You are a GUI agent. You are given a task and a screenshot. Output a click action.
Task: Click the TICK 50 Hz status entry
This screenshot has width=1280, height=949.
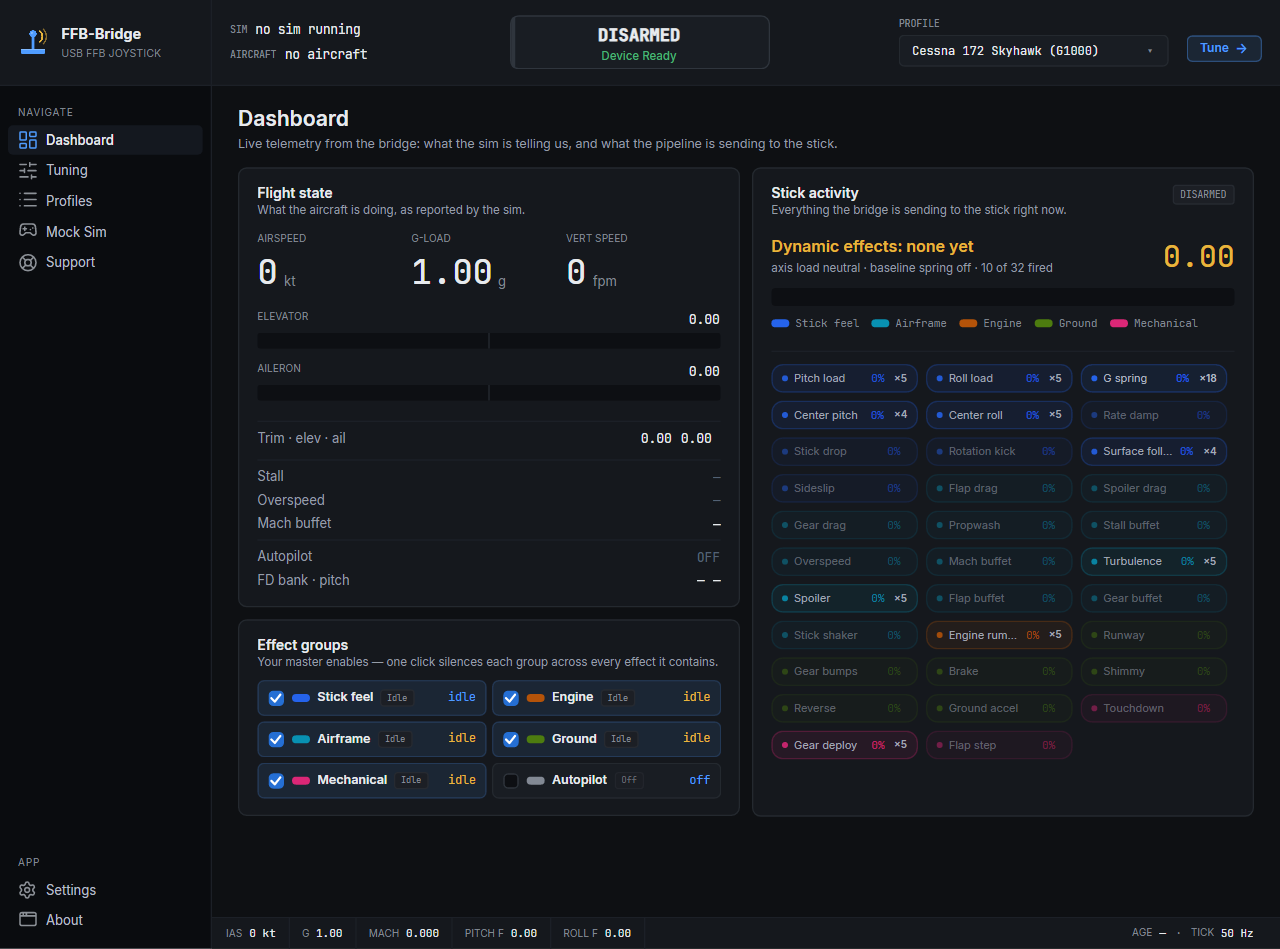point(1222,933)
